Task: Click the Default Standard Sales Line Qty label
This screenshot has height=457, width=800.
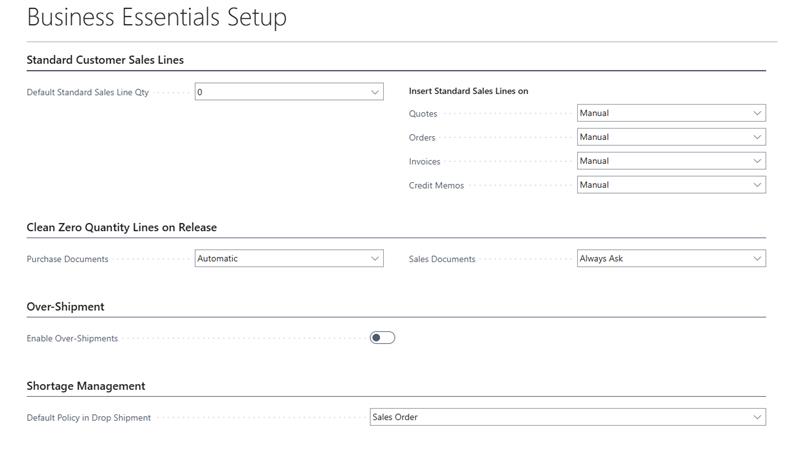Action: click(x=87, y=92)
